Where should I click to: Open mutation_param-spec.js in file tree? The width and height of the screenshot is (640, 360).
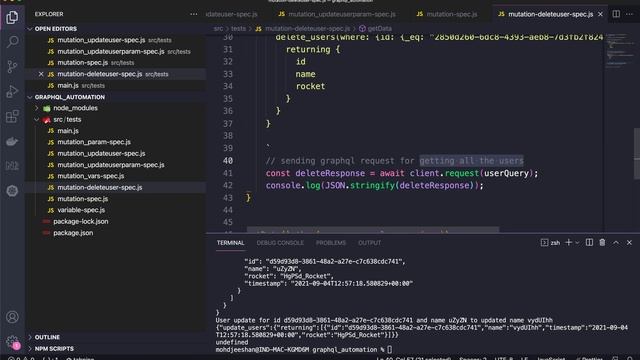tap(94, 142)
